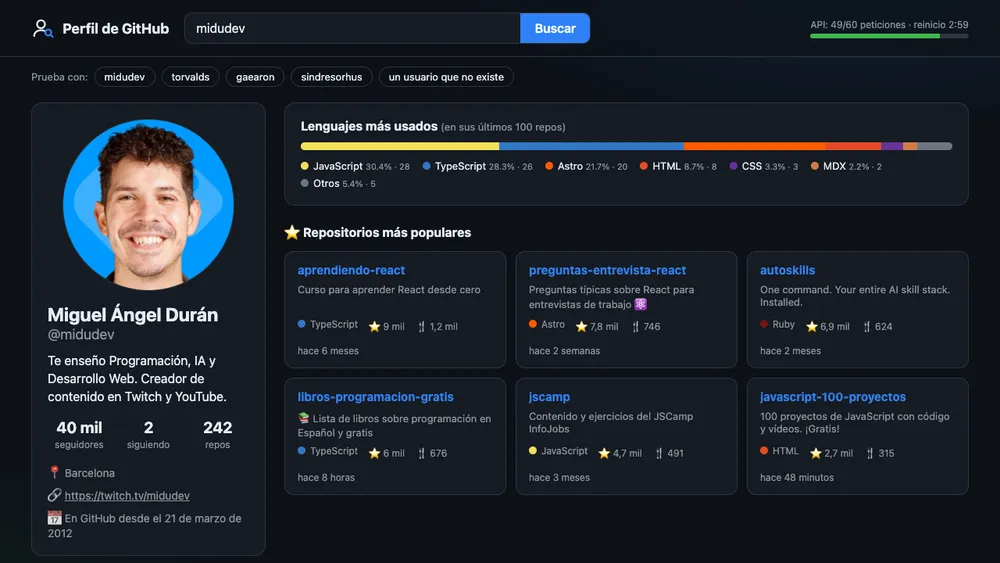Click the blue TypeScript legend dot
The height and width of the screenshot is (563, 1000).
(x=427, y=166)
